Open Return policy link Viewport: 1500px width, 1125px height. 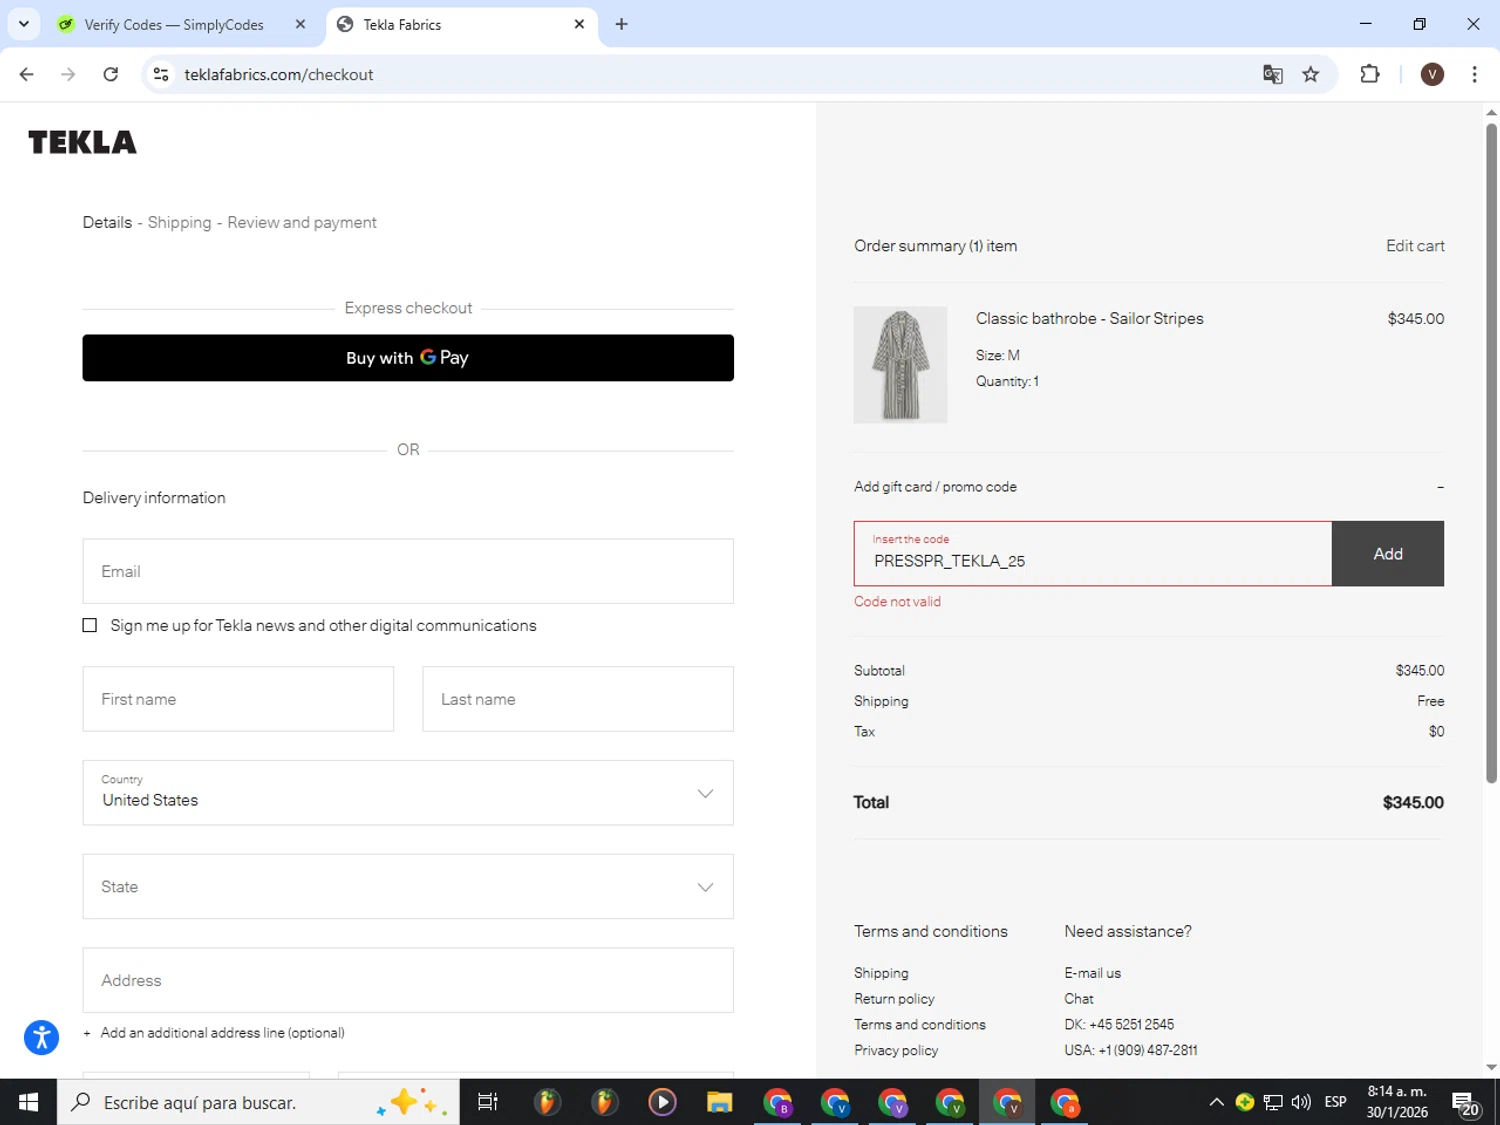[894, 999]
